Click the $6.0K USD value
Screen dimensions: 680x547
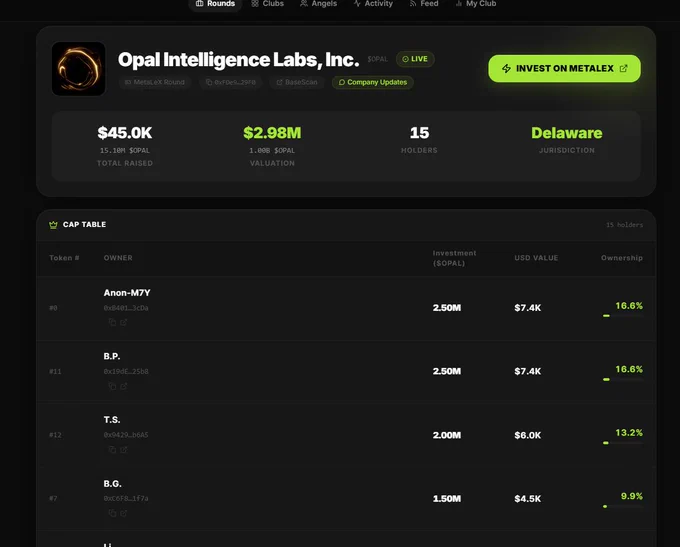[x=528, y=435]
